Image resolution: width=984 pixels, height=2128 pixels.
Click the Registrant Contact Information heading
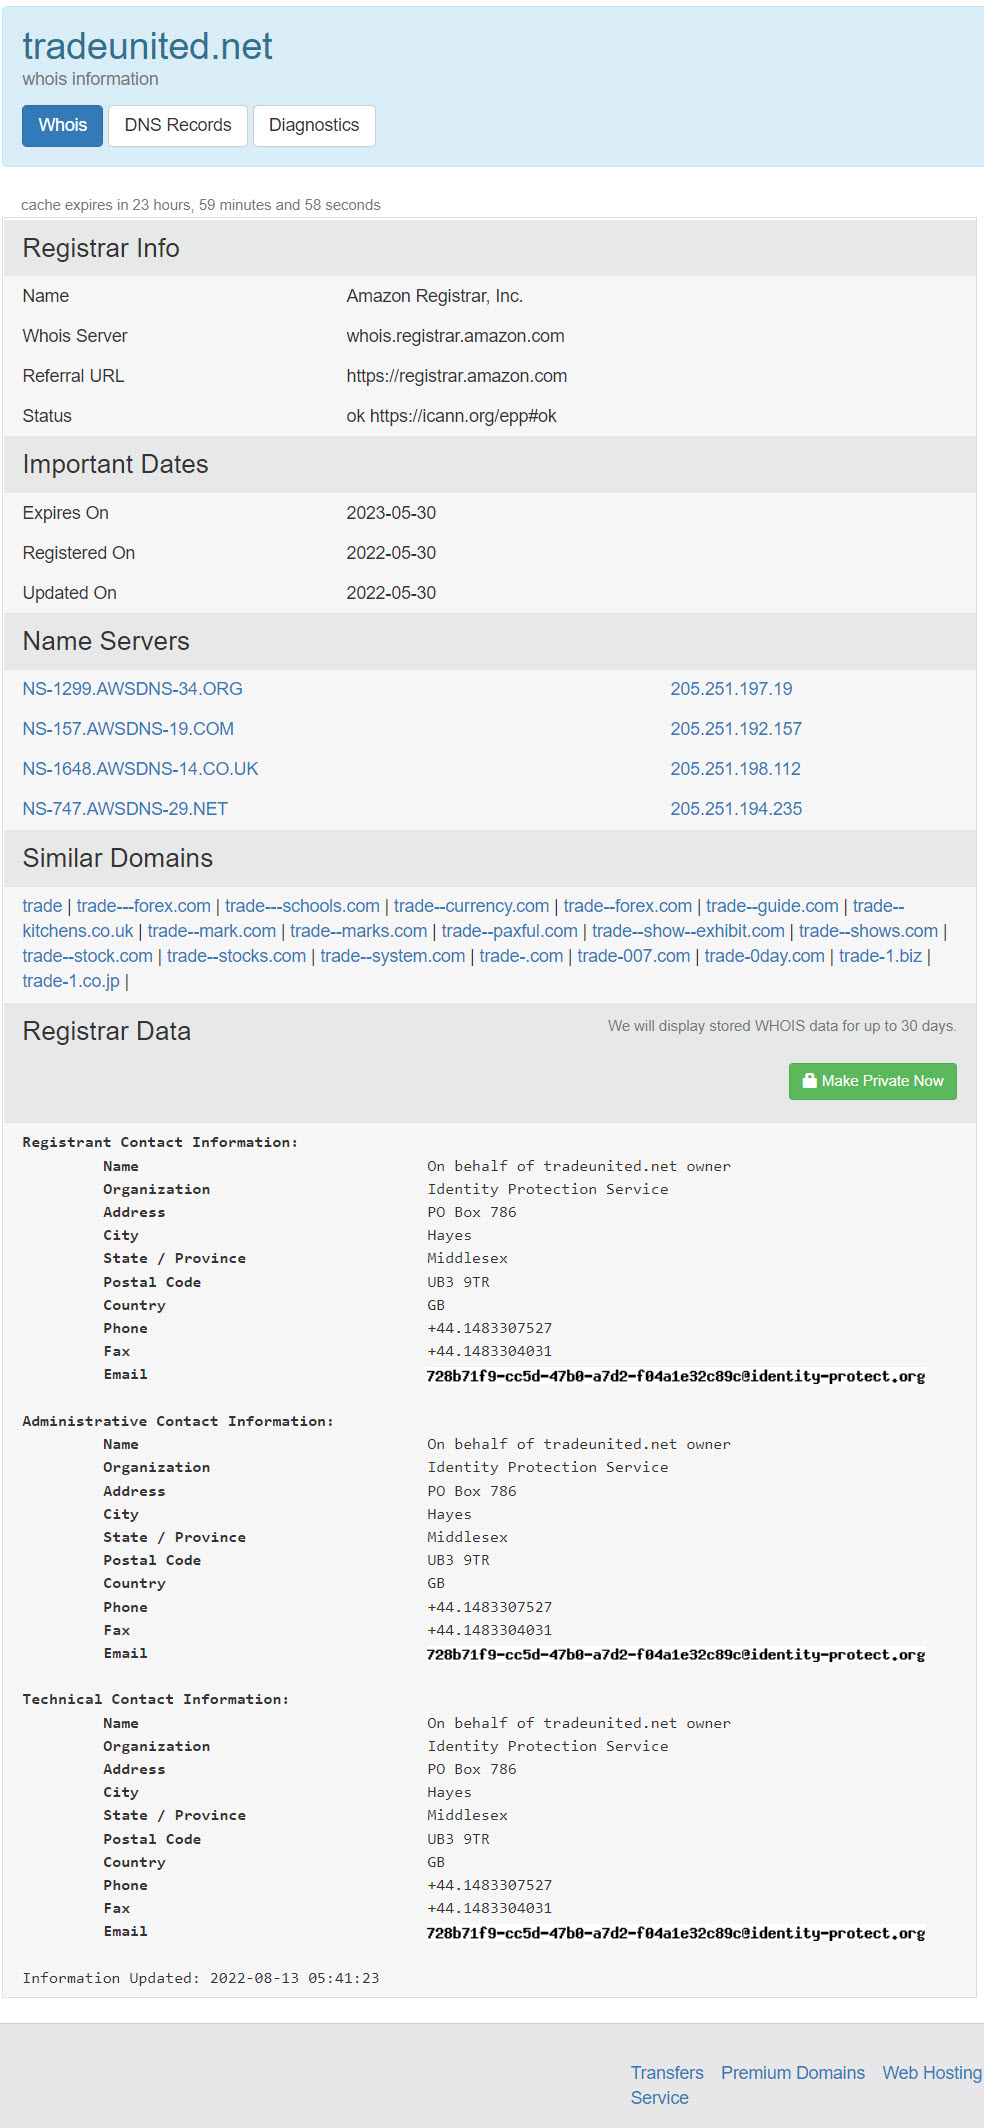[x=160, y=1142]
